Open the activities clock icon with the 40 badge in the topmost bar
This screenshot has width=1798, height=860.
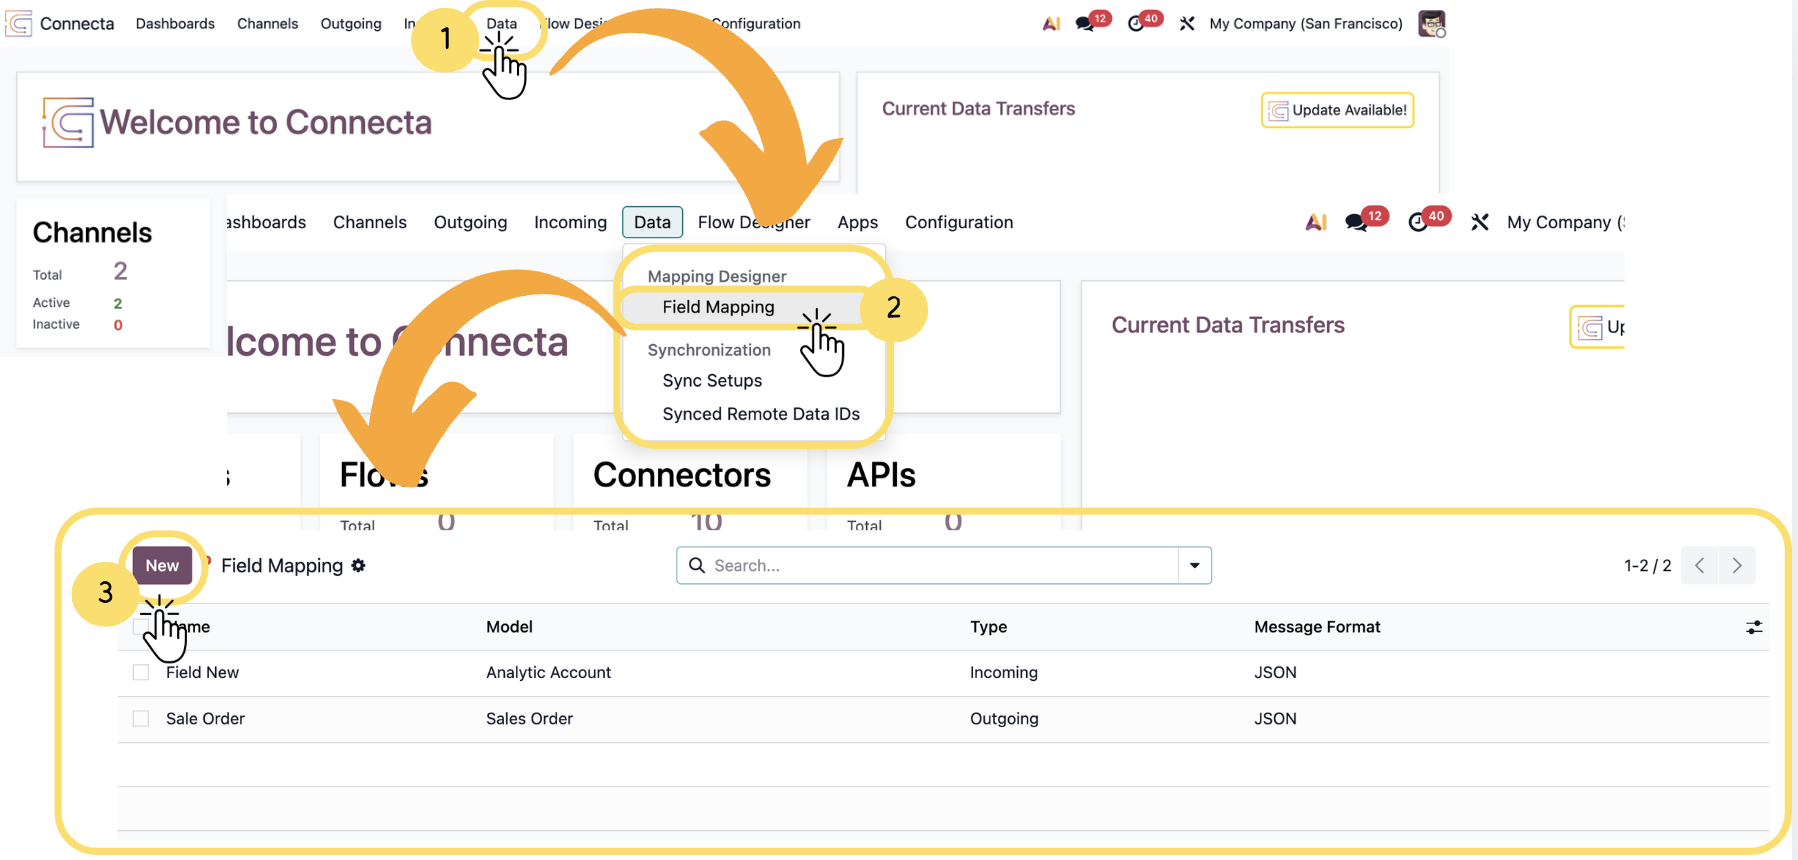tap(1136, 24)
